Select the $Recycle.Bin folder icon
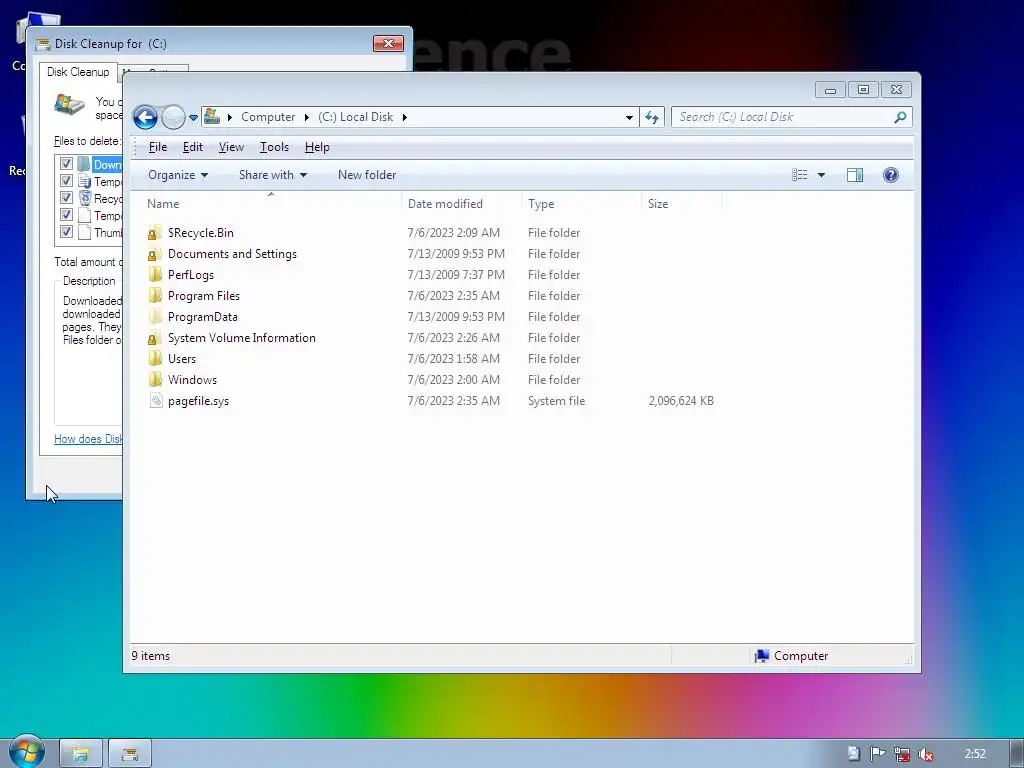1024x768 pixels. click(155, 233)
